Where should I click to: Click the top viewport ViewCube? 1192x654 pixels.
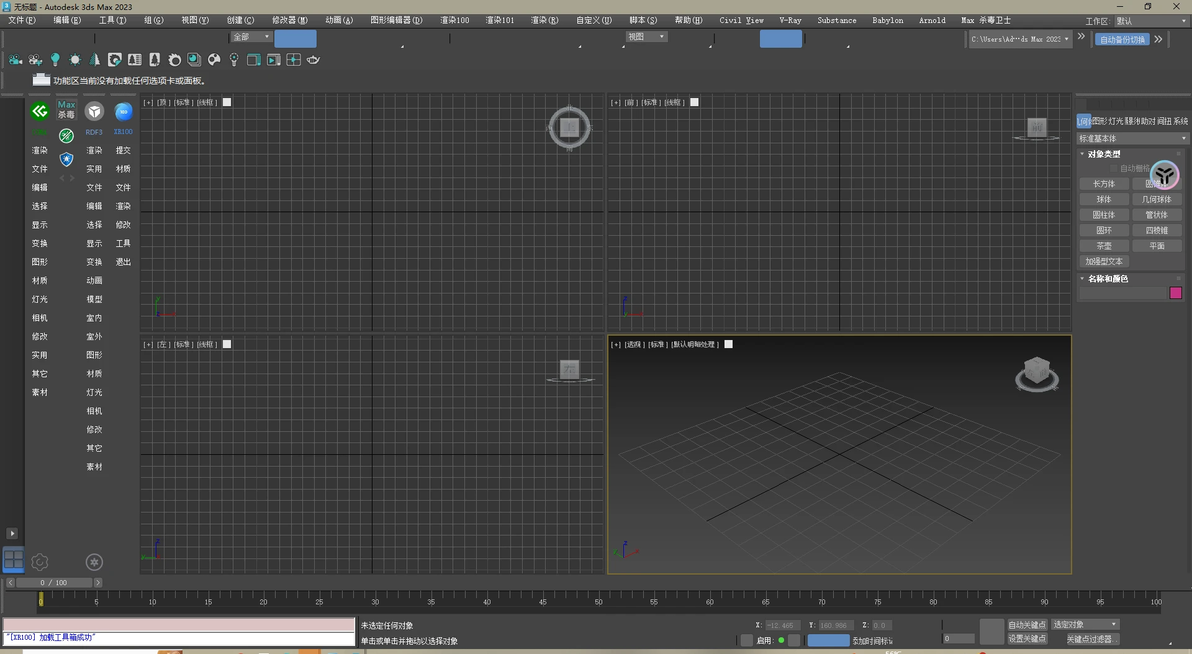[569, 128]
